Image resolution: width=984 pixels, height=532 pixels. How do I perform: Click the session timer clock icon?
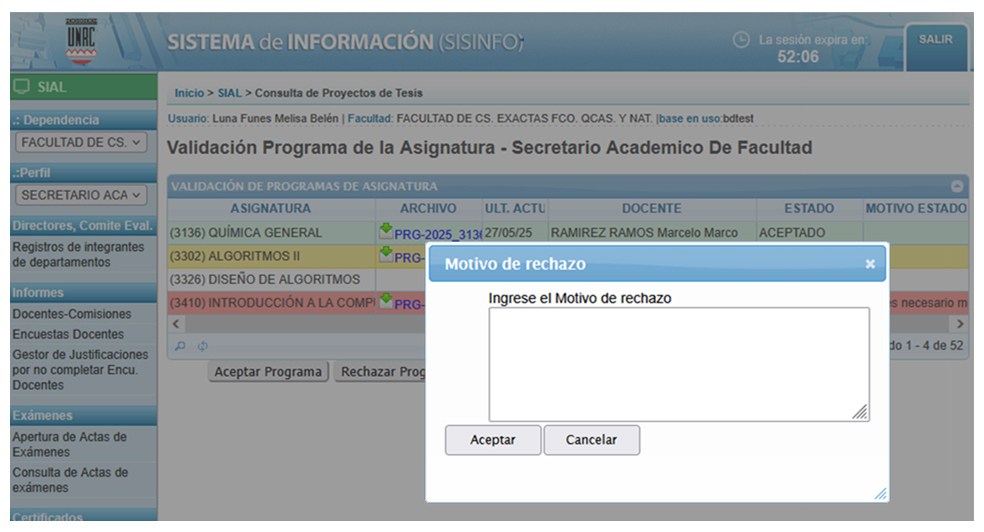coord(741,41)
